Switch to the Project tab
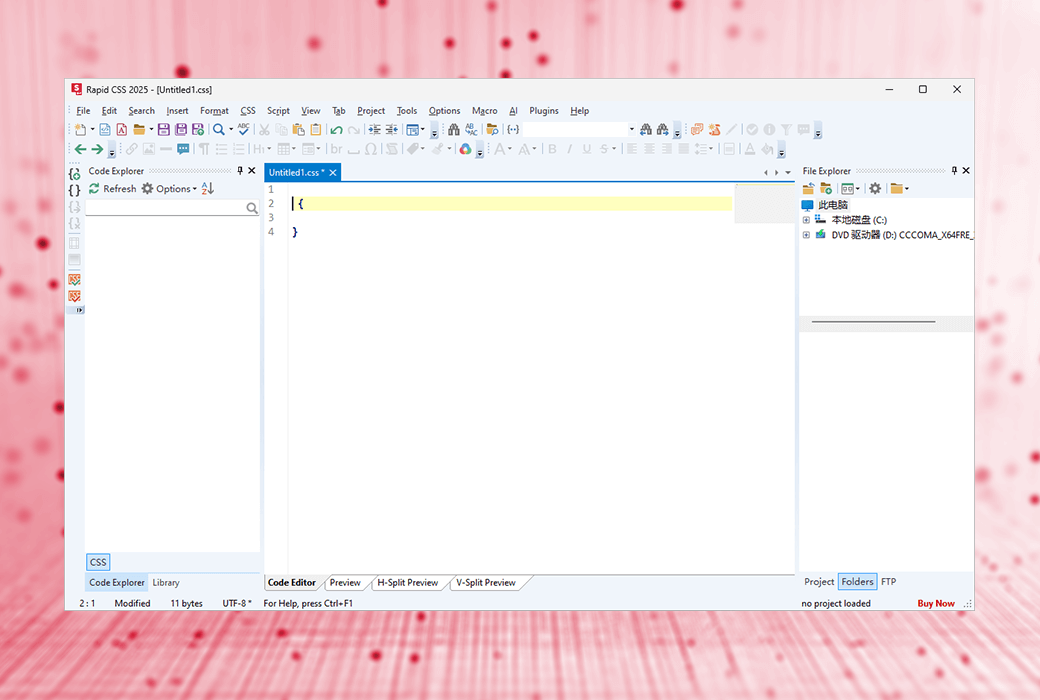Image resolution: width=1040 pixels, height=700 pixels. pos(819,582)
